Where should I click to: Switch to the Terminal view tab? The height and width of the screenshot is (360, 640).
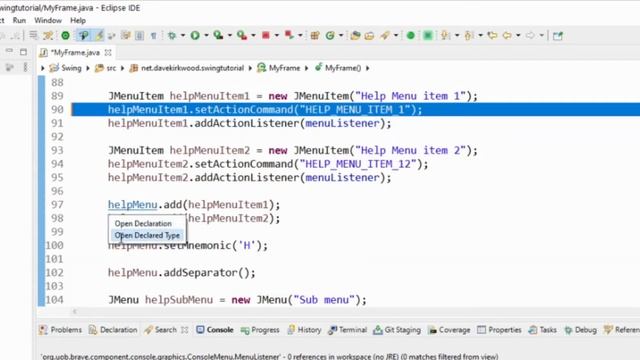point(347,330)
